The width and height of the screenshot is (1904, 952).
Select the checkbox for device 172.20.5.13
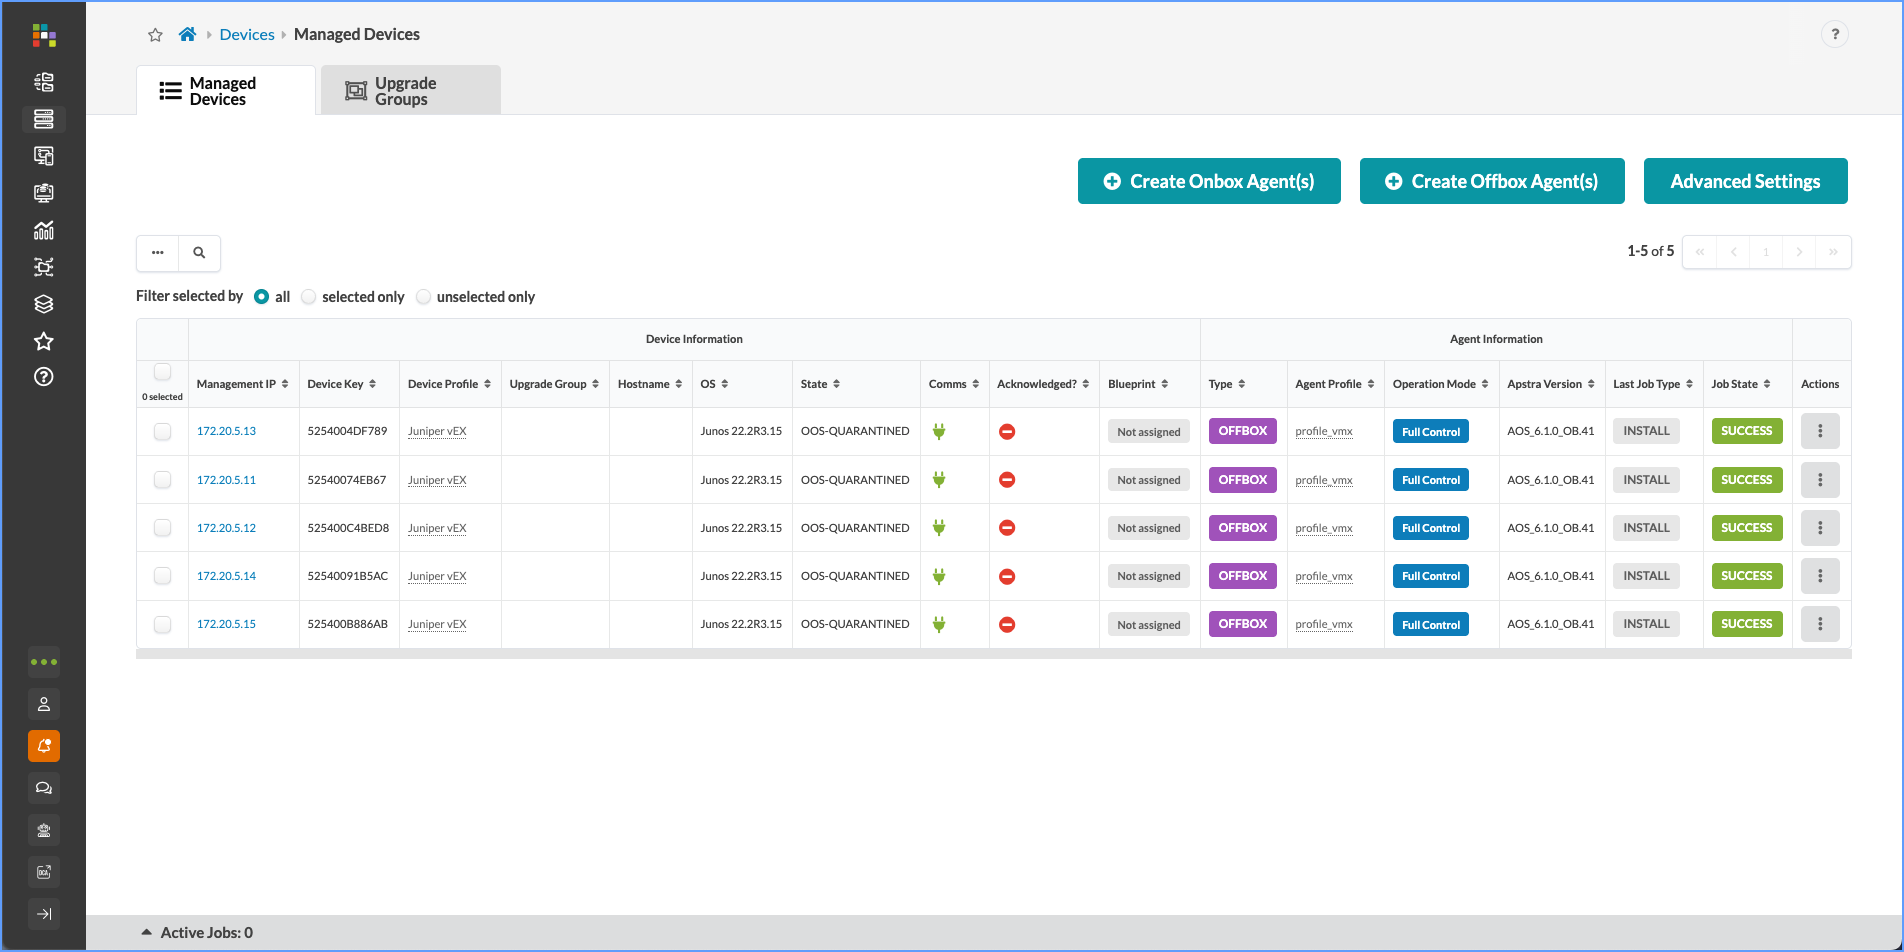(x=162, y=432)
